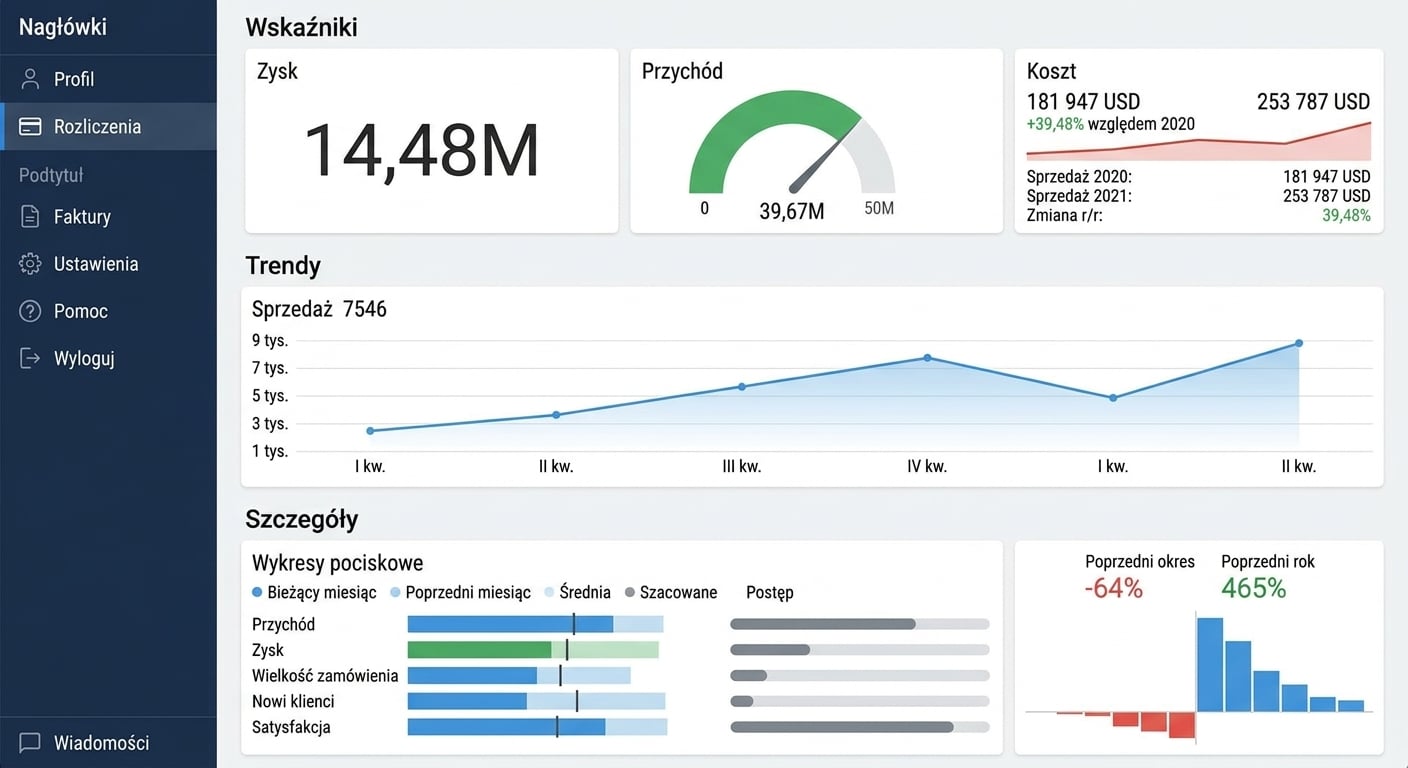Screen dimensions: 1408x768
Task: Click the tallest blue bar in Poprzedni rok chart
Action: click(1210, 664)
